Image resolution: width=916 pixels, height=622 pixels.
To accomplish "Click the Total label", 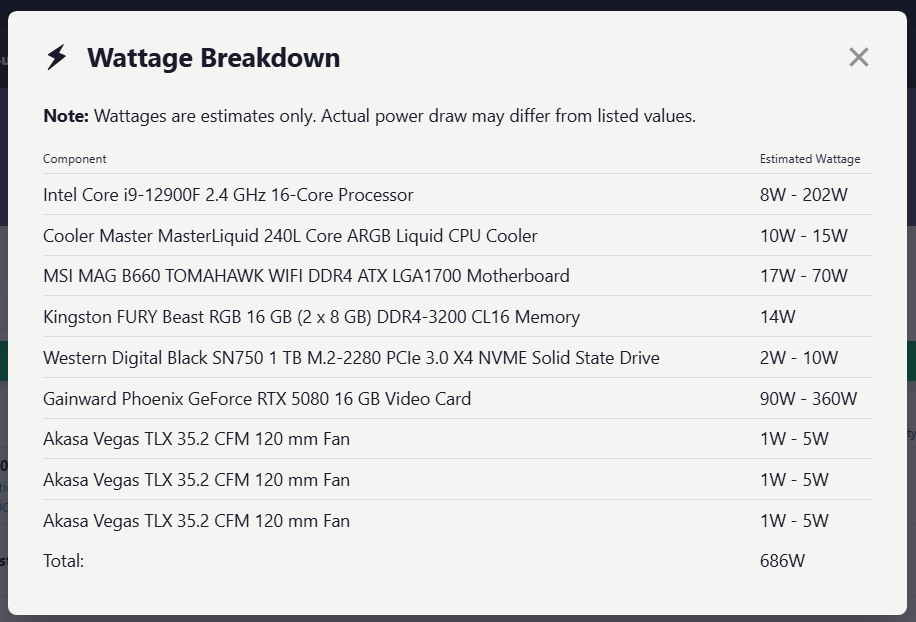I will [x=64, y=561].
